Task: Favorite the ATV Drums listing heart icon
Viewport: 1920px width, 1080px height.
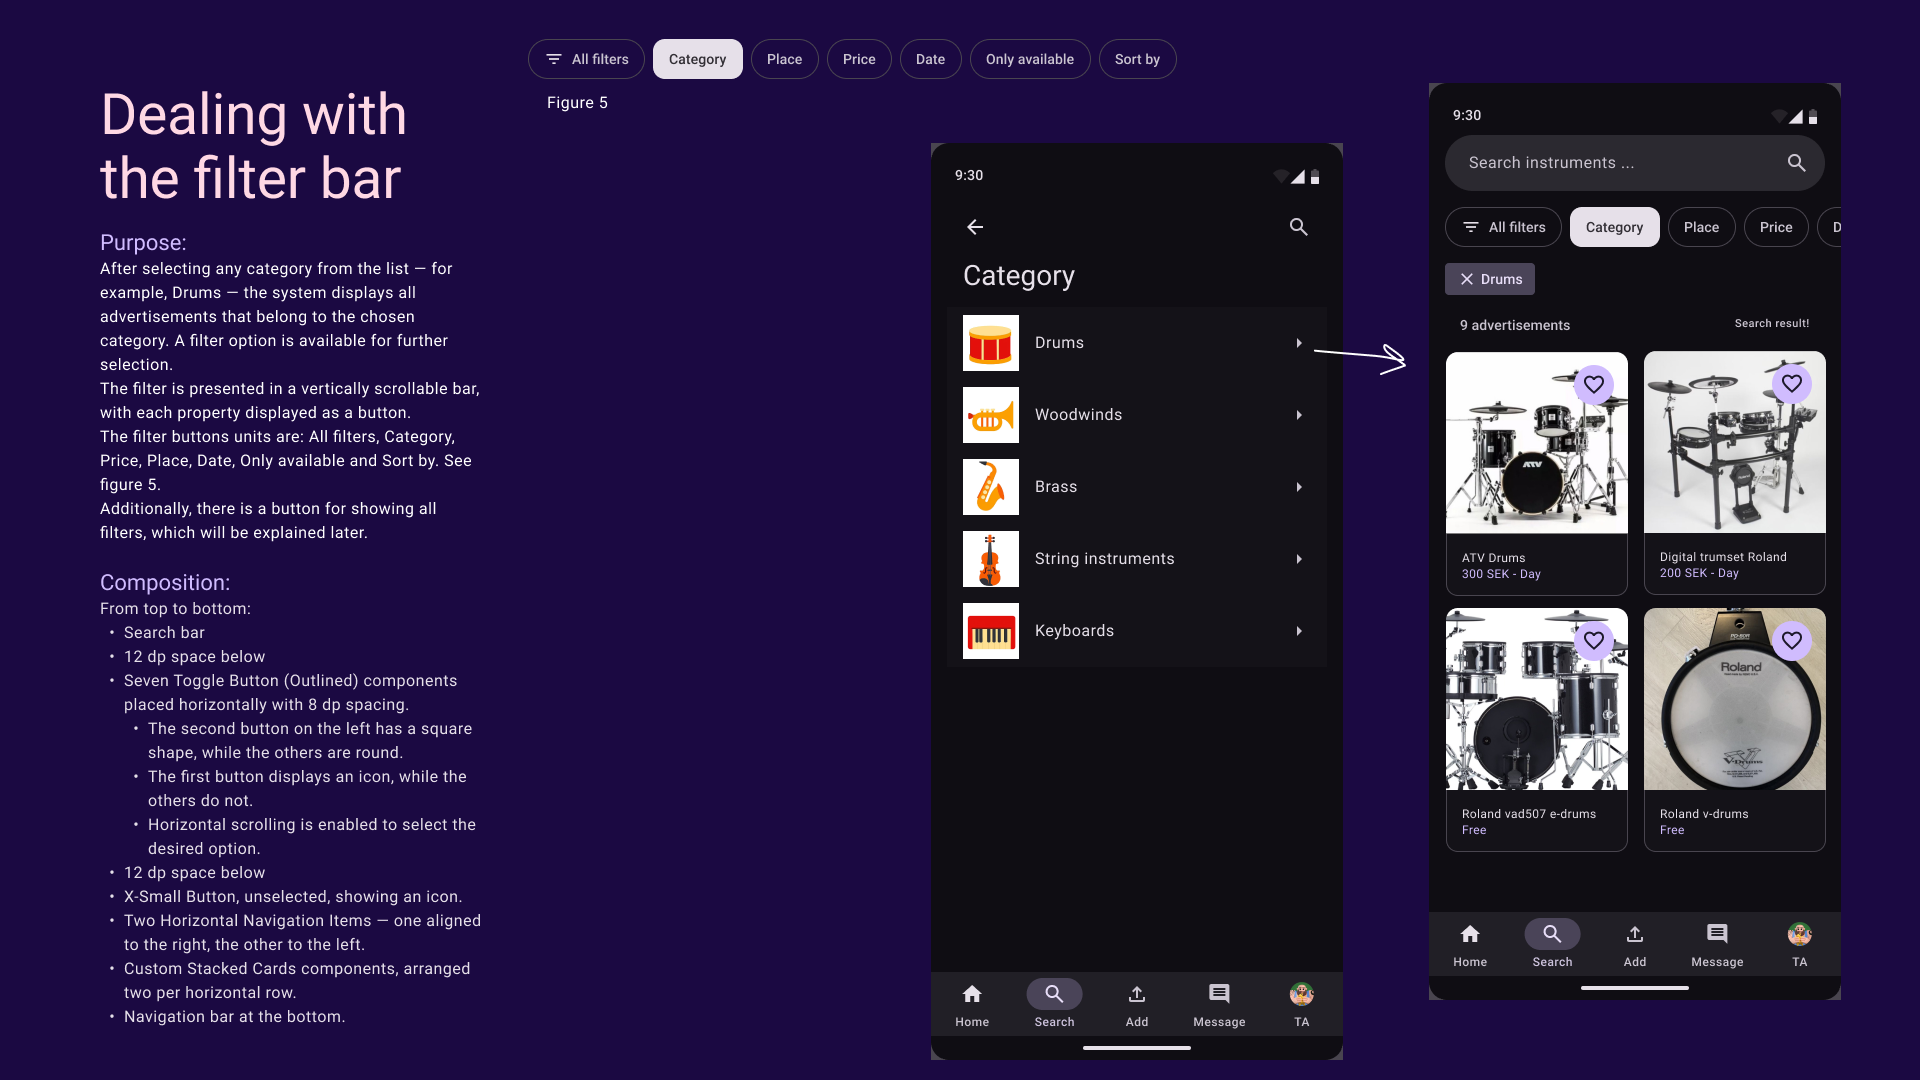Action: pos(1593,384)
